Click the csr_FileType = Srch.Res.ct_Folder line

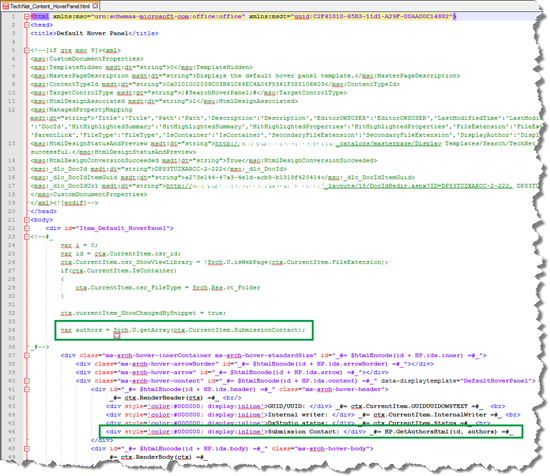(x=168, y=288)
